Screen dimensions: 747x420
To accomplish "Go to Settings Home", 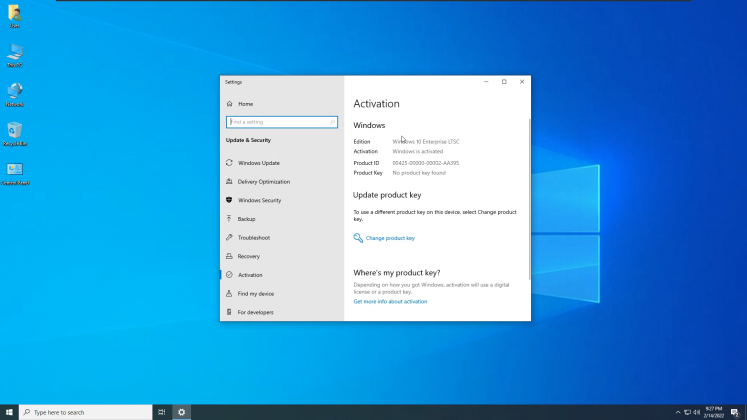I will click(x=245, y=104).
